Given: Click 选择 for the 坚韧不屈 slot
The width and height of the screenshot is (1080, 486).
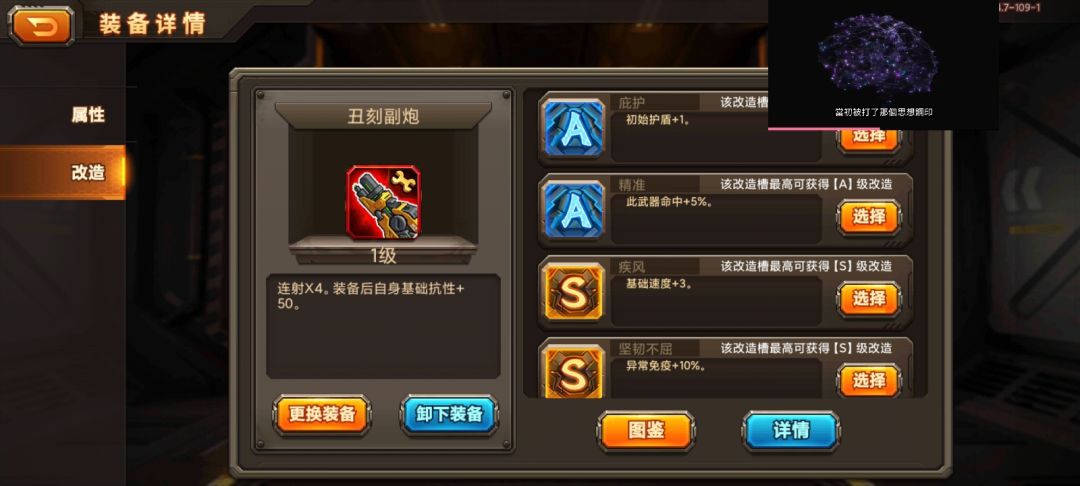Looking at the screenshot, I should (869, 381).
